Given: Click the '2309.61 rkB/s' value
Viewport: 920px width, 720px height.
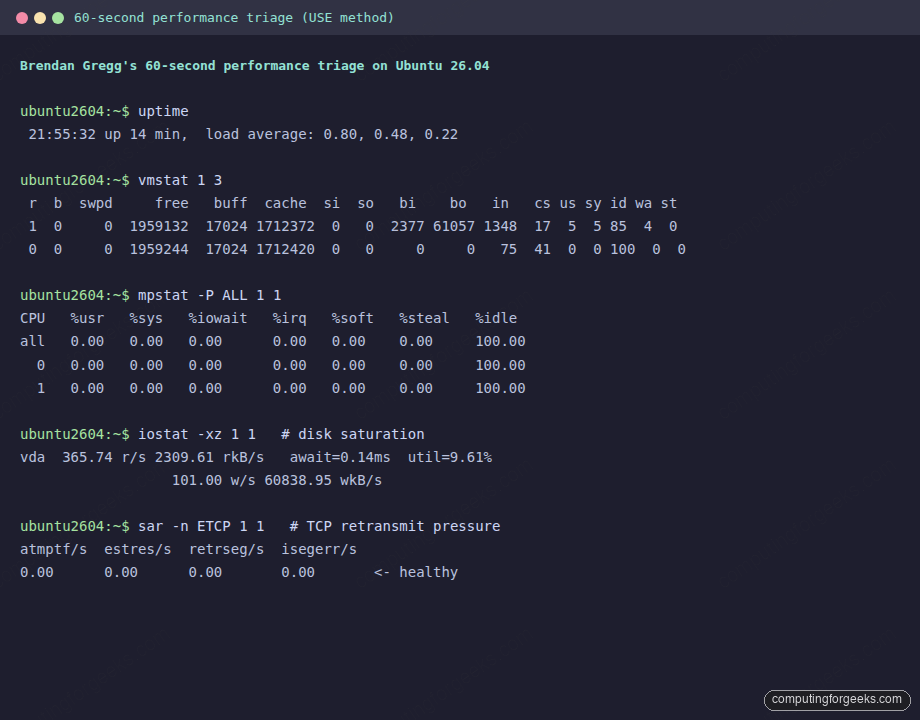Looking at the screenshot, I should point(209,457).
